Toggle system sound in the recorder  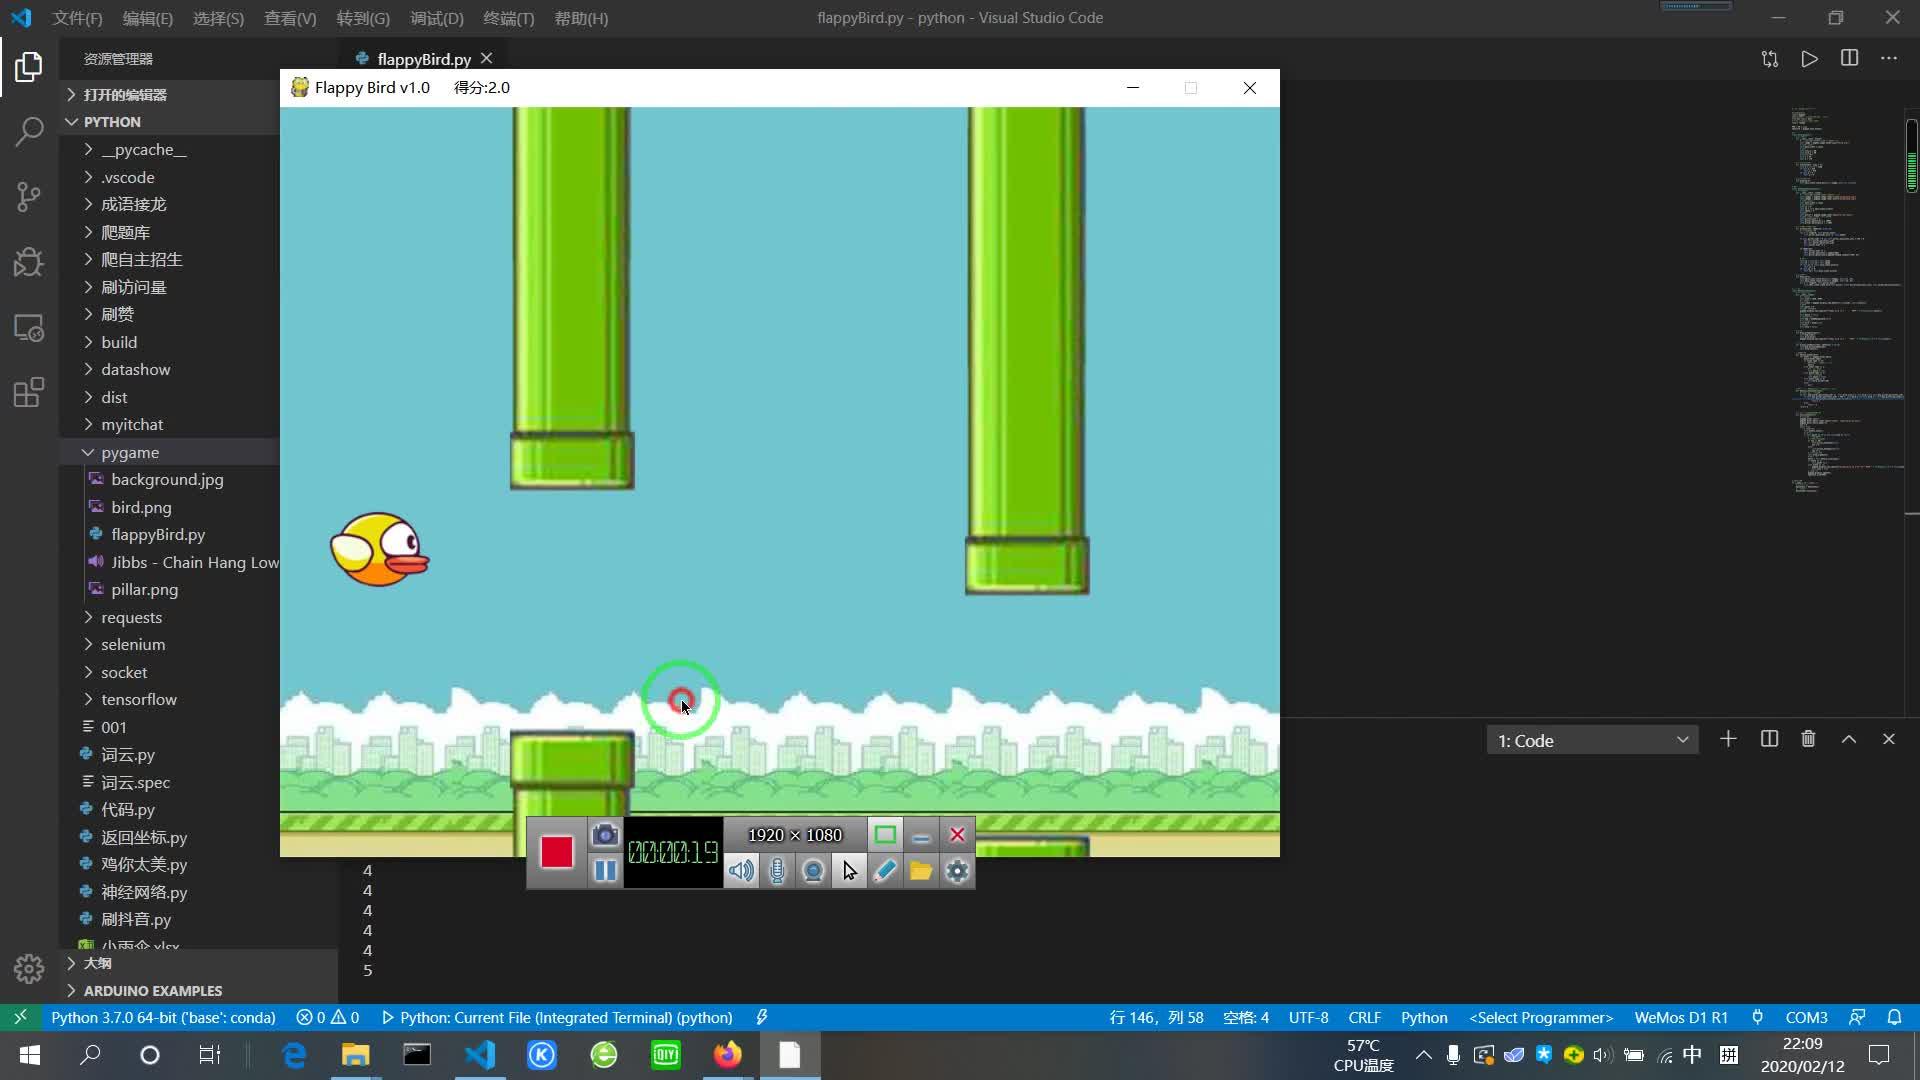[741, 870]
